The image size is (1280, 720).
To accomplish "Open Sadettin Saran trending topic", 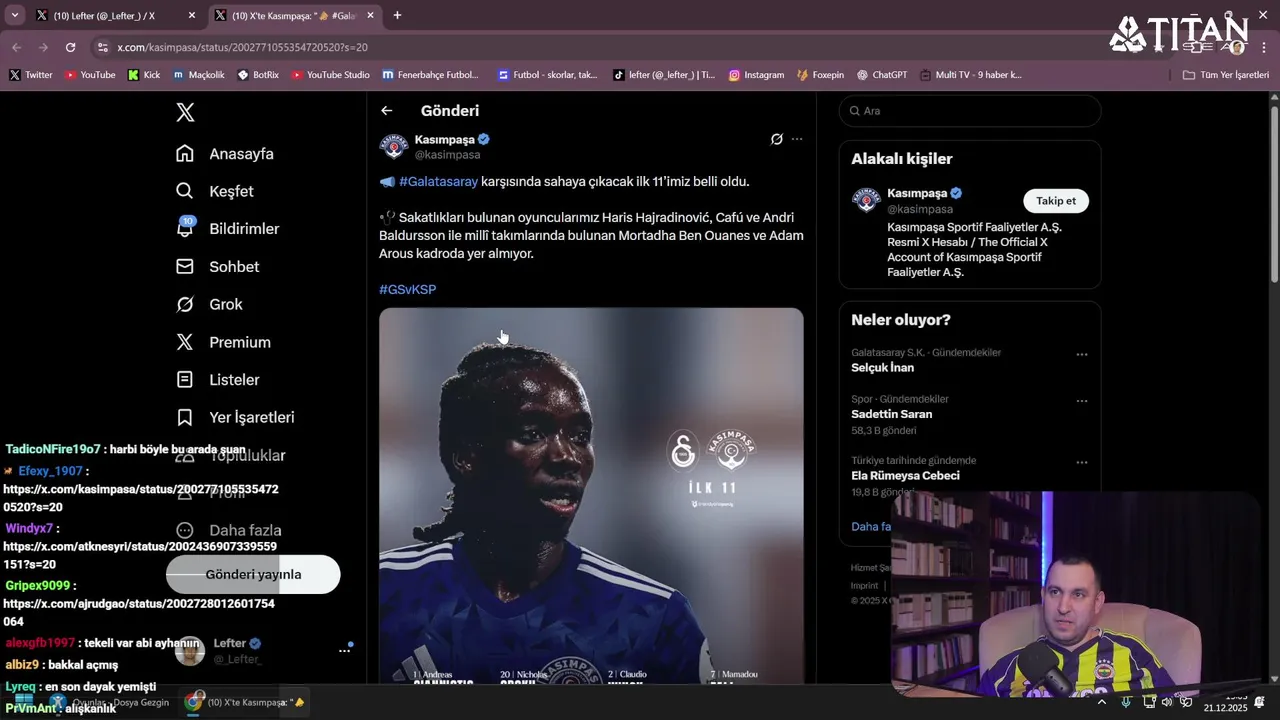I will [x=891, y=414].
